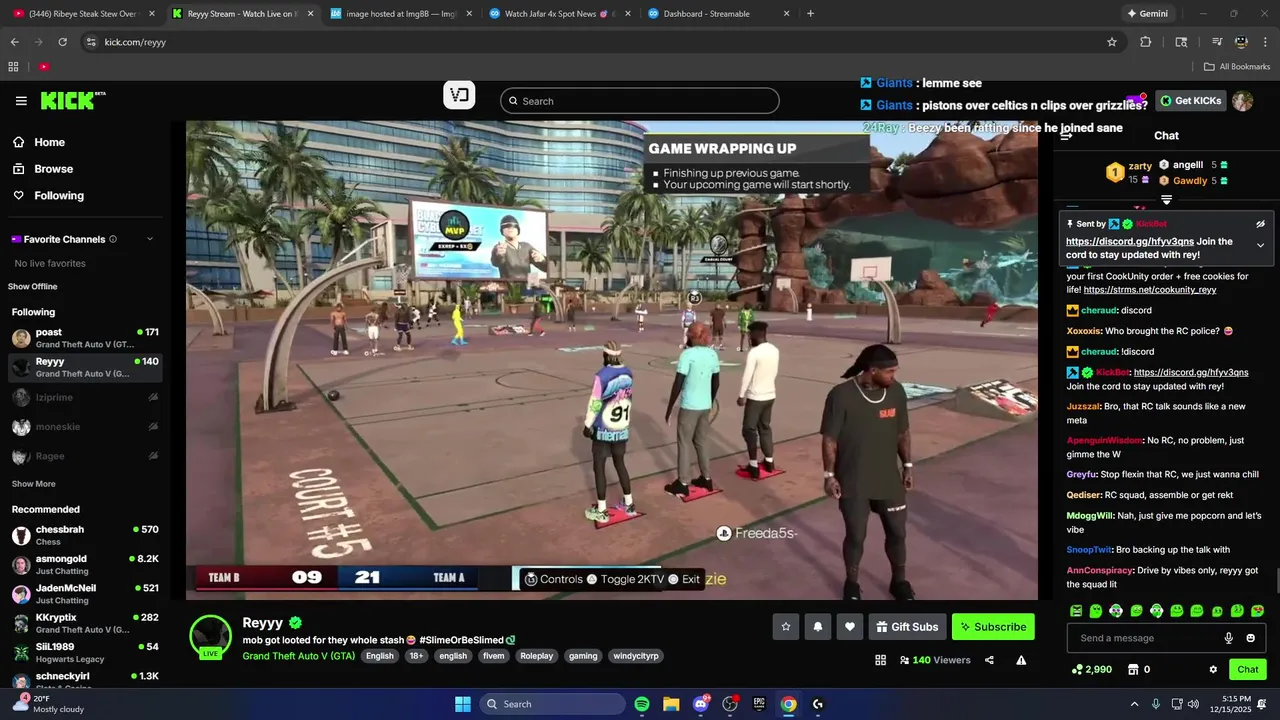Screen dimensions: 1280x720
Task: Open Browse in sidebar
Action: 44,169
